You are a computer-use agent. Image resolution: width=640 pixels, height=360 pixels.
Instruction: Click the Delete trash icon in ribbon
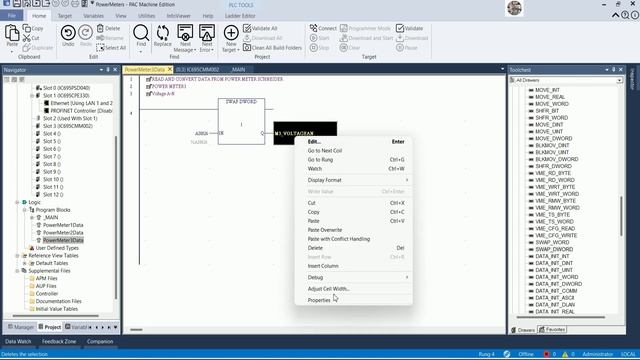[x=100, y=28]
